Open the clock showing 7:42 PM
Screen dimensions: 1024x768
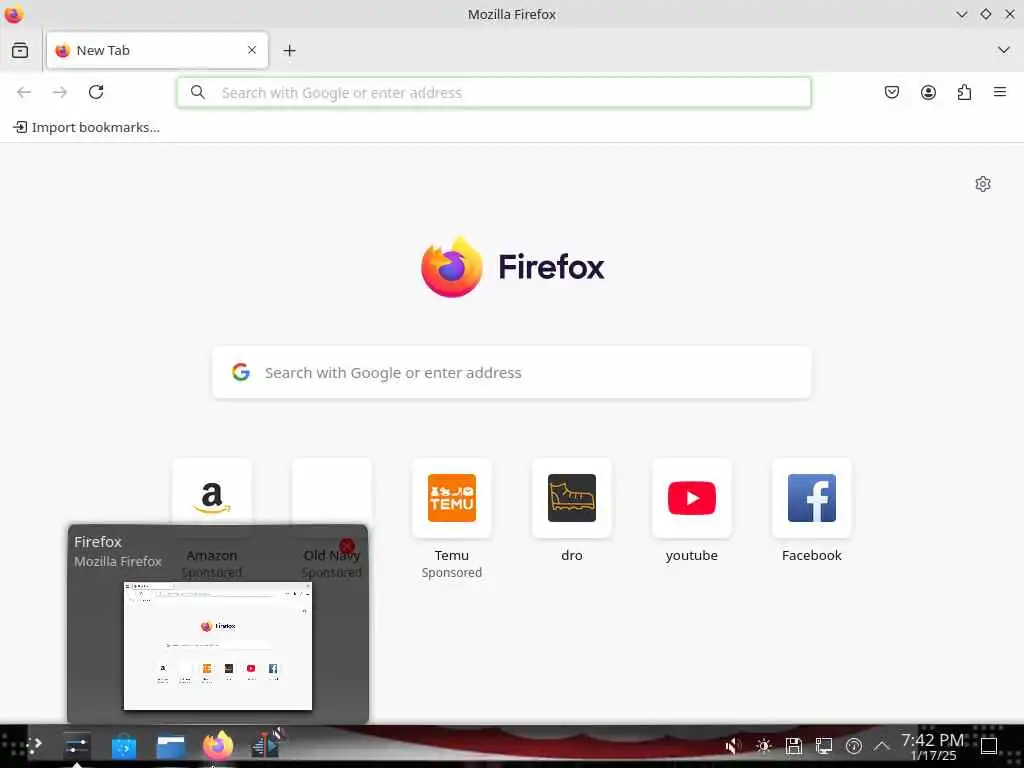pos(933,746)
